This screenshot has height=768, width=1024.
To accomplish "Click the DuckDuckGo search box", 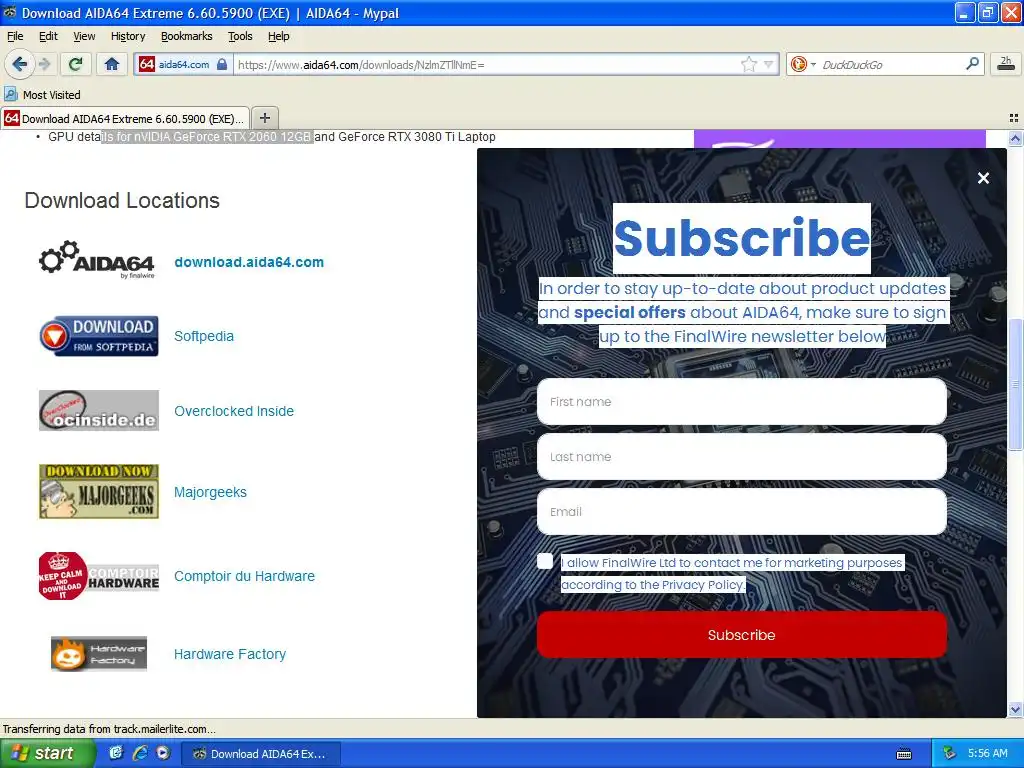I will tap(891, 64).
